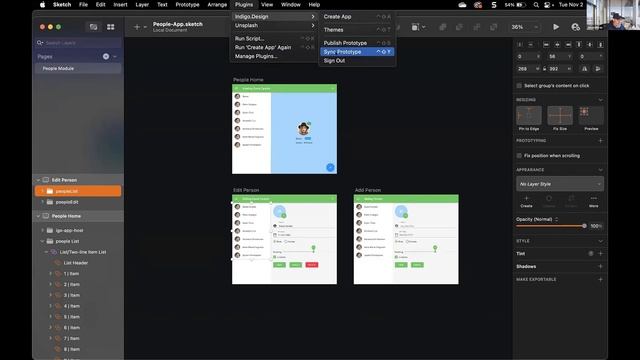
Task: Enable Fix position when scrolling checkbox
Action: click(519, 156)
